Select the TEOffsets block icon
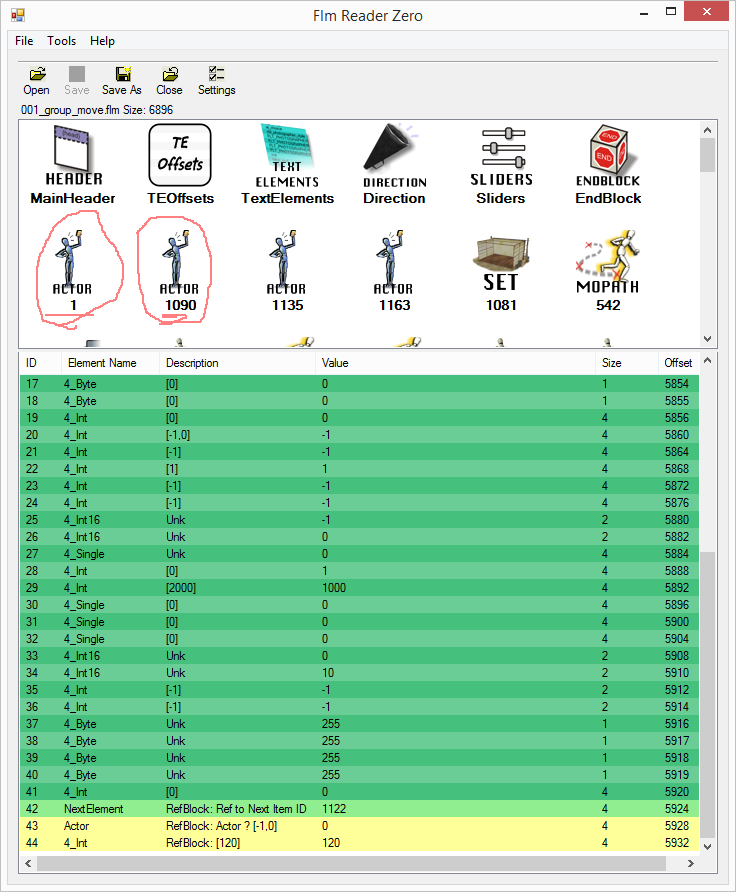This screenshot has width=736, height=892. [x=180, y=165]
